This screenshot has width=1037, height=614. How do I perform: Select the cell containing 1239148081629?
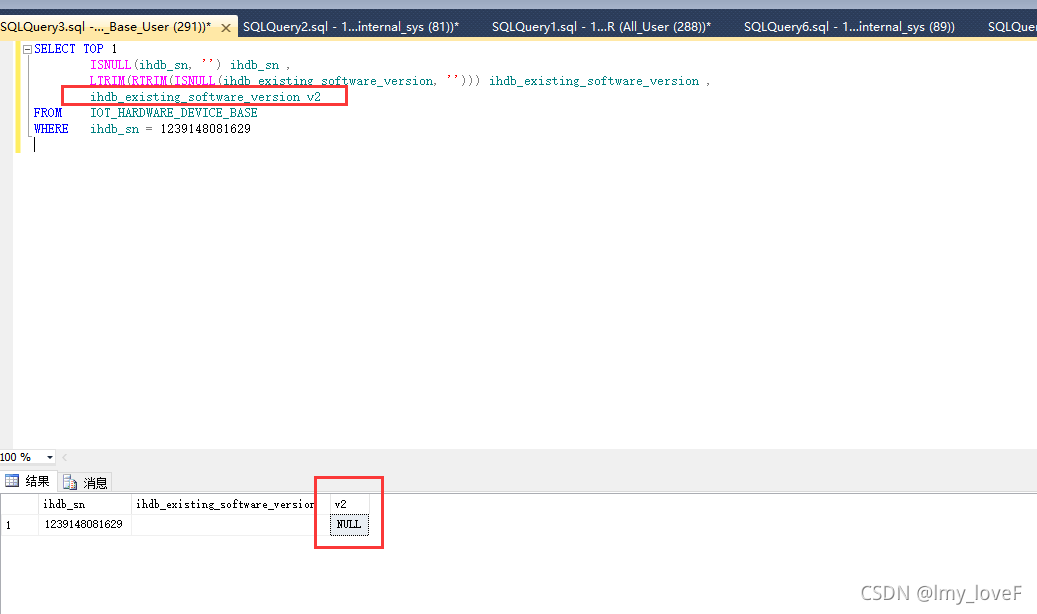[x=85, y=524]
